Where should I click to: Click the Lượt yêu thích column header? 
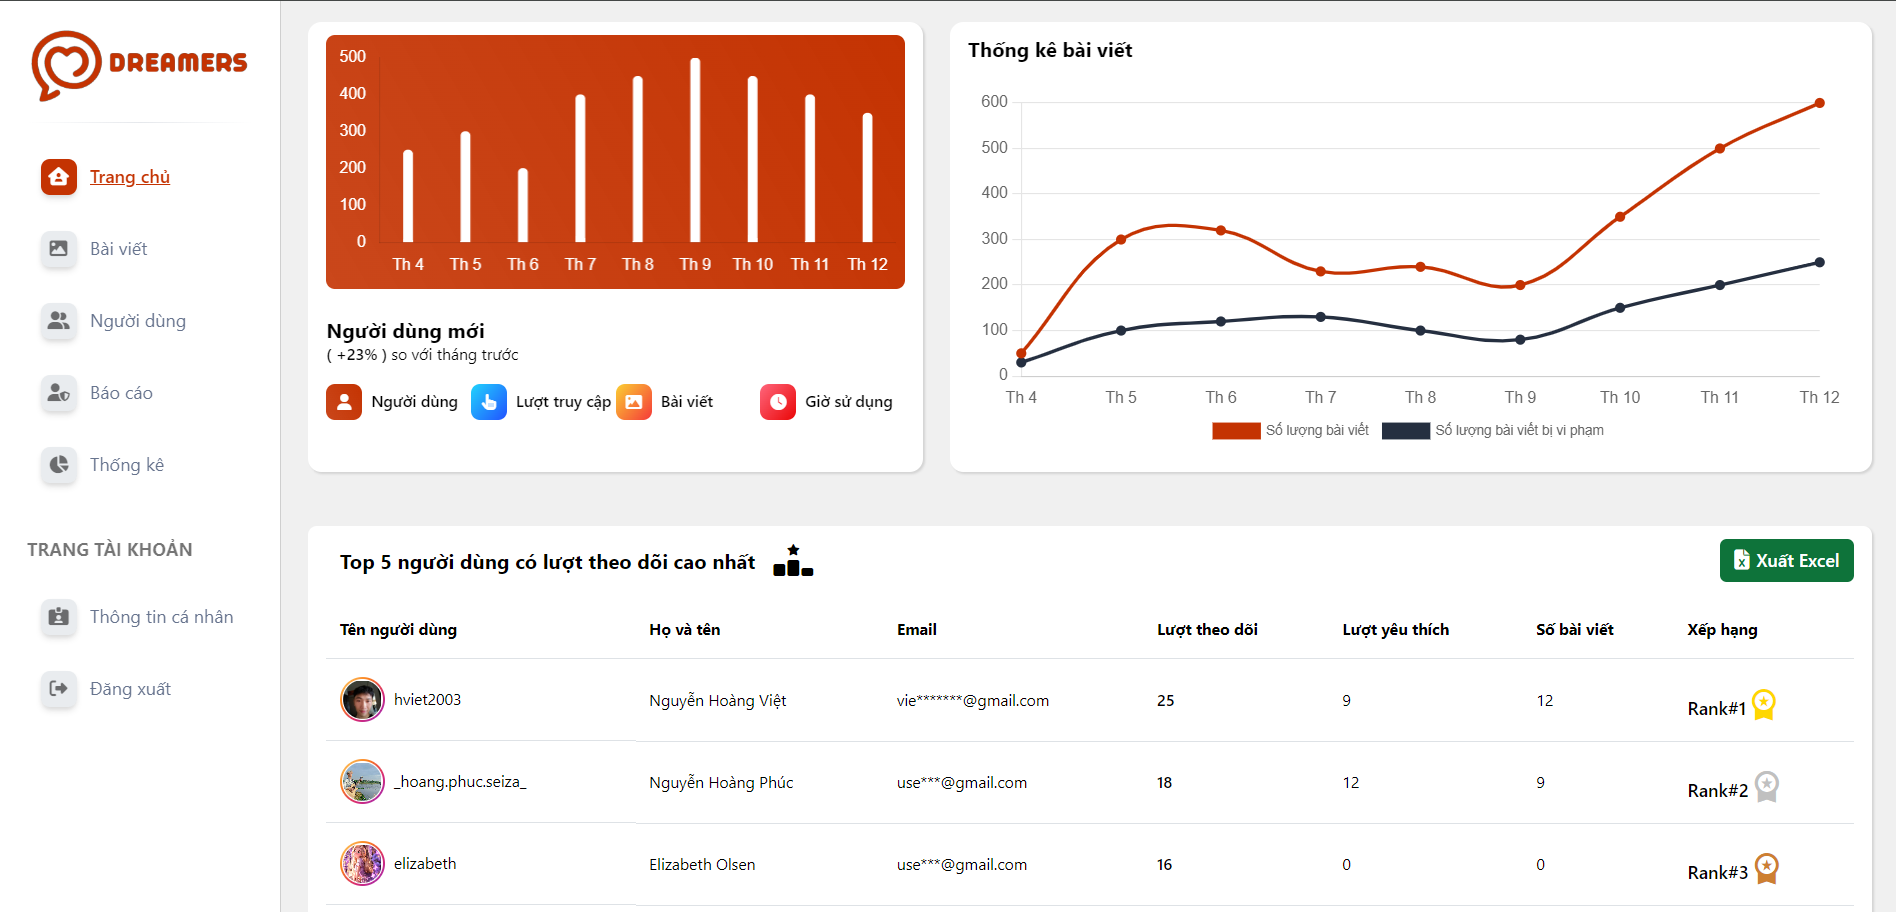[1395, 630]
